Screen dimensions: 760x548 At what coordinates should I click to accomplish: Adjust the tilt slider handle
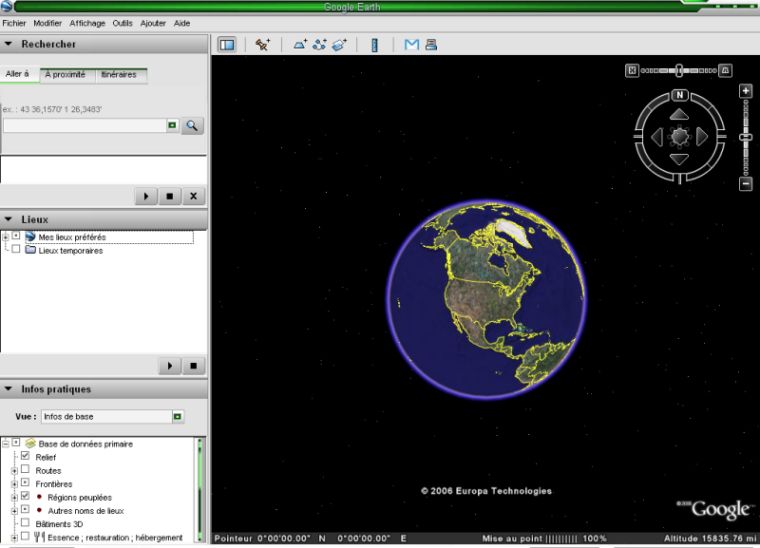(679, 71)
